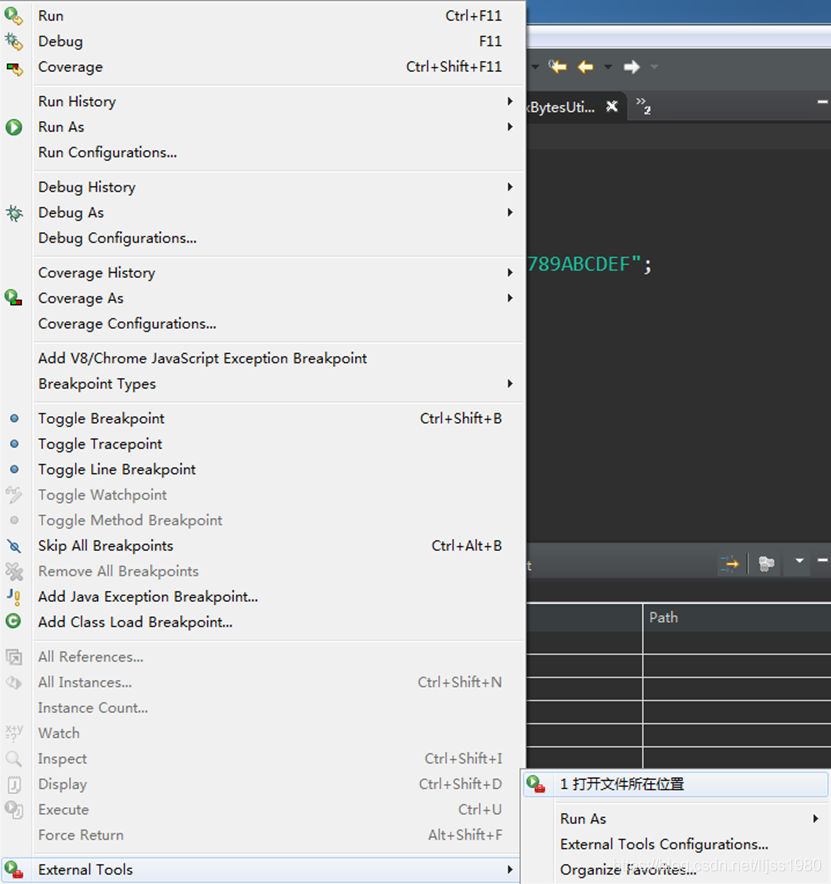The height and width of the screenshot is (884, 831).
Task: Launch 1 打开文件所在位置 external tool
Action: coord(676,784)
